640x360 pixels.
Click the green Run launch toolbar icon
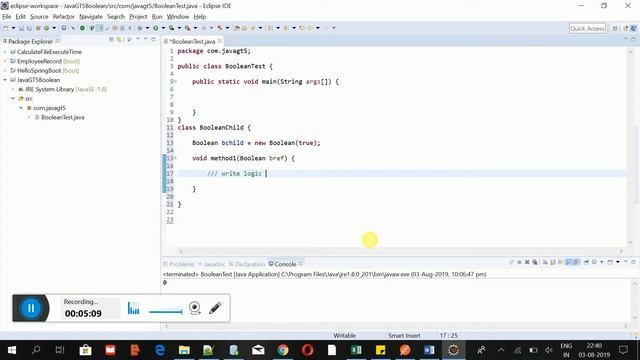[x=156, y=28]
